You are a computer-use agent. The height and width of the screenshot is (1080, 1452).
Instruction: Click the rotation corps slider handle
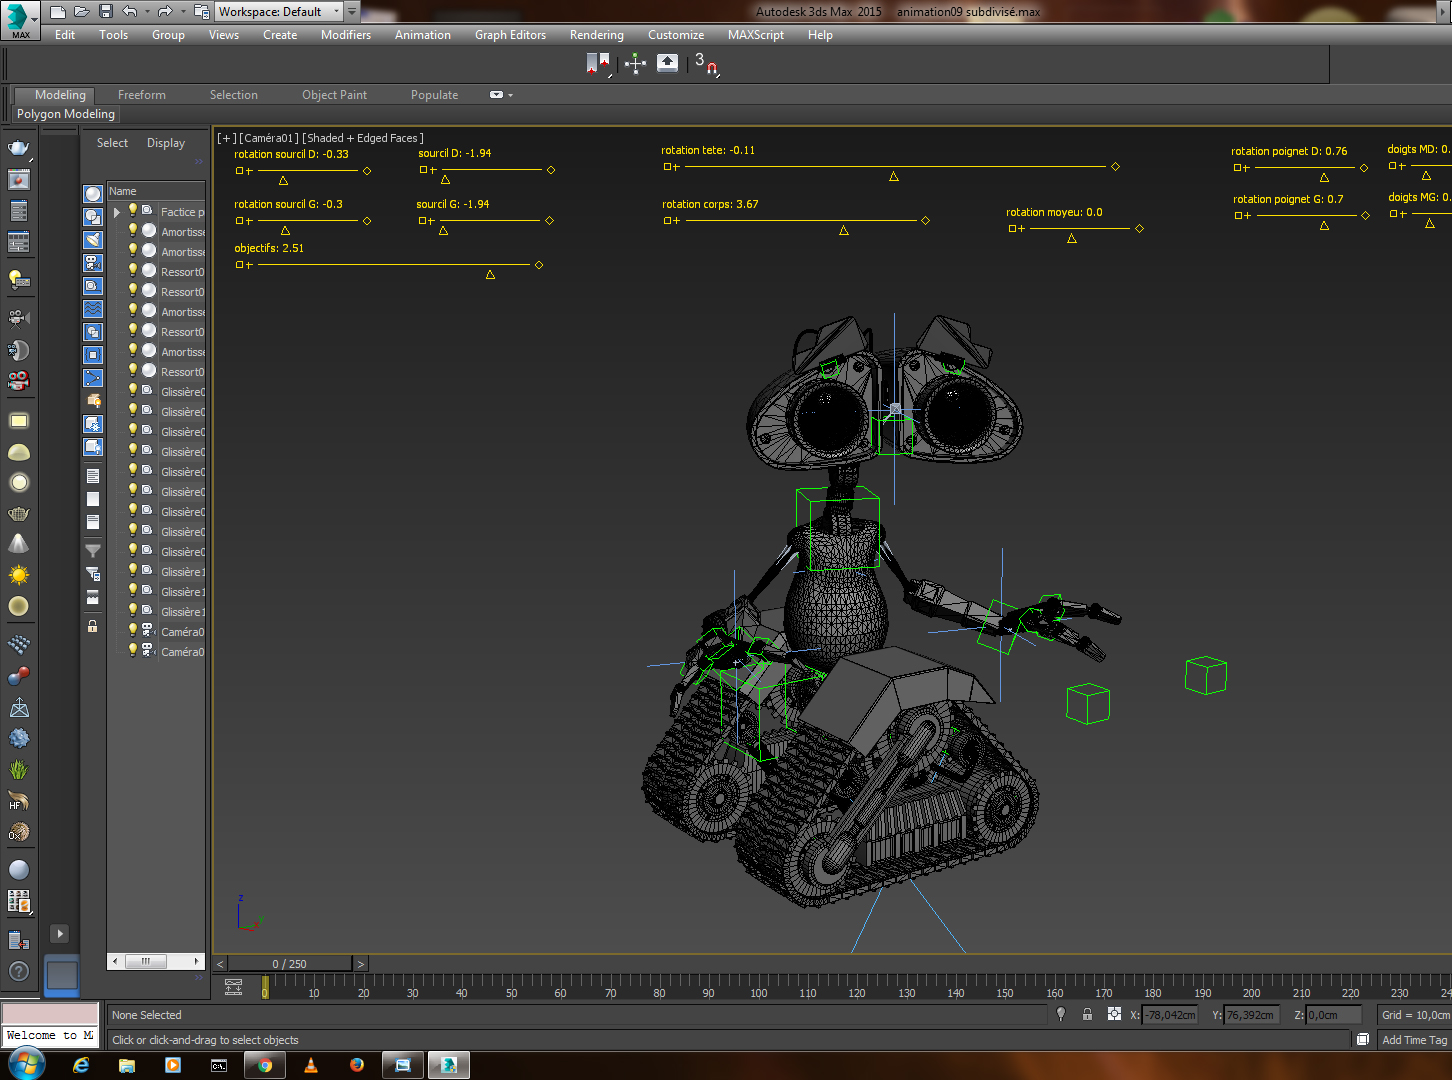click(844, 231)
